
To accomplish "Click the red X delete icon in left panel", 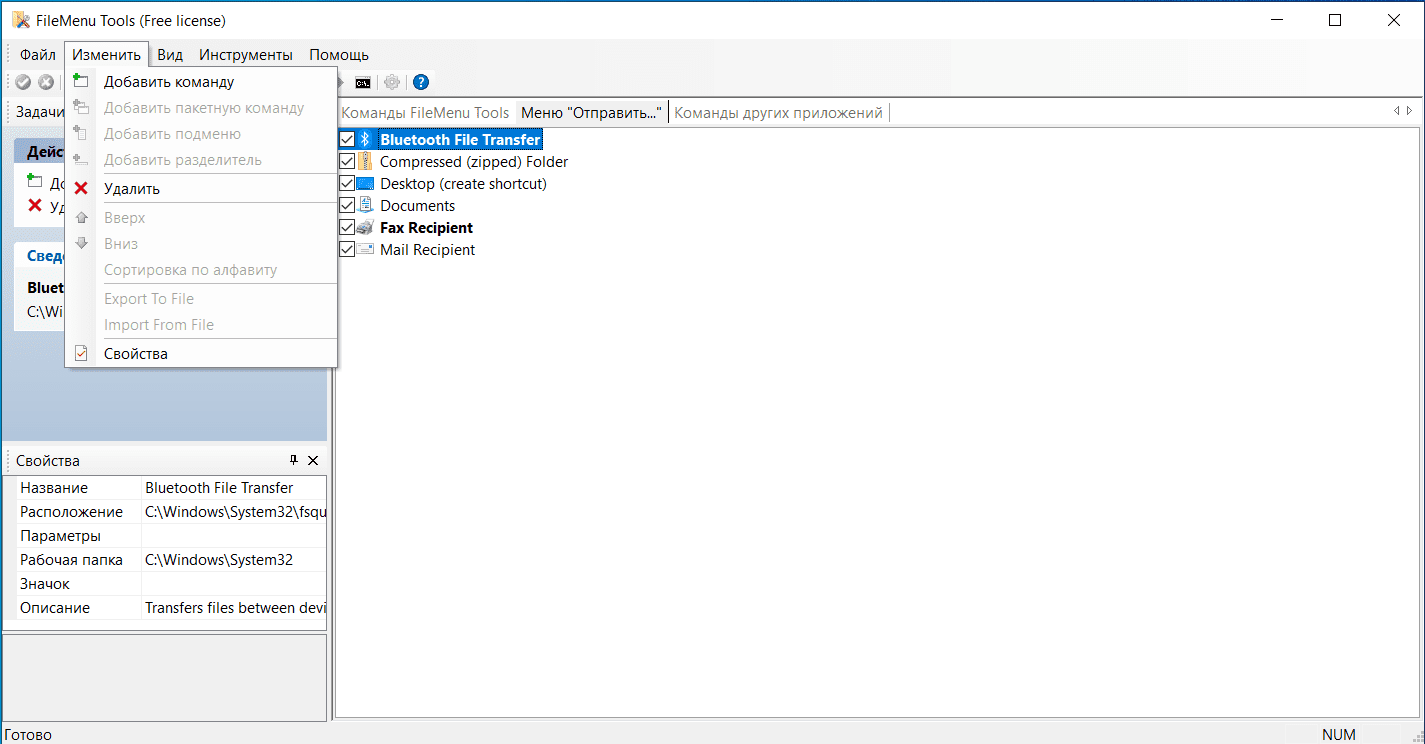I will pos(35,206).
